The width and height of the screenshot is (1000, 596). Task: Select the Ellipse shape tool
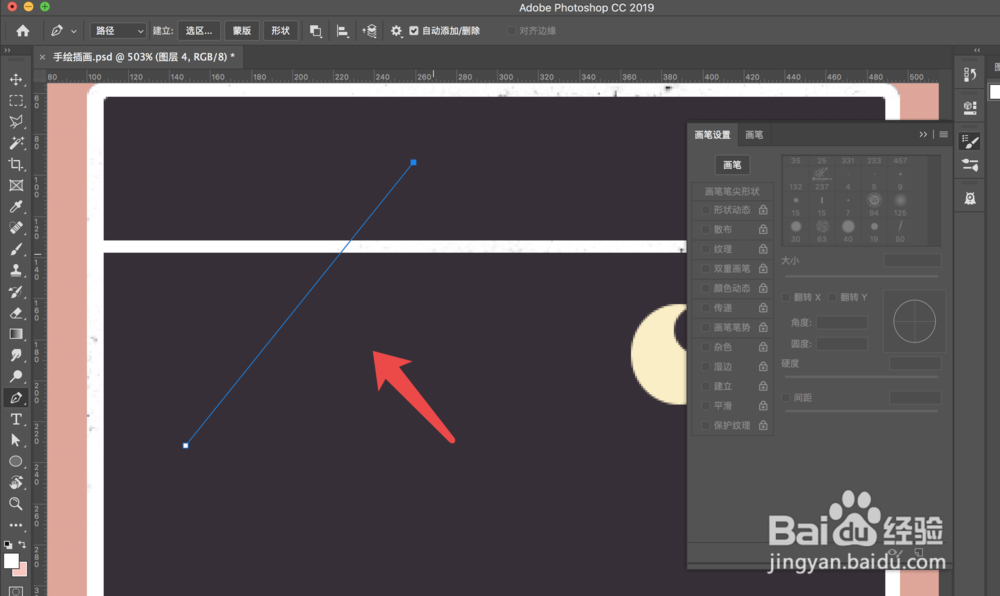16,461
